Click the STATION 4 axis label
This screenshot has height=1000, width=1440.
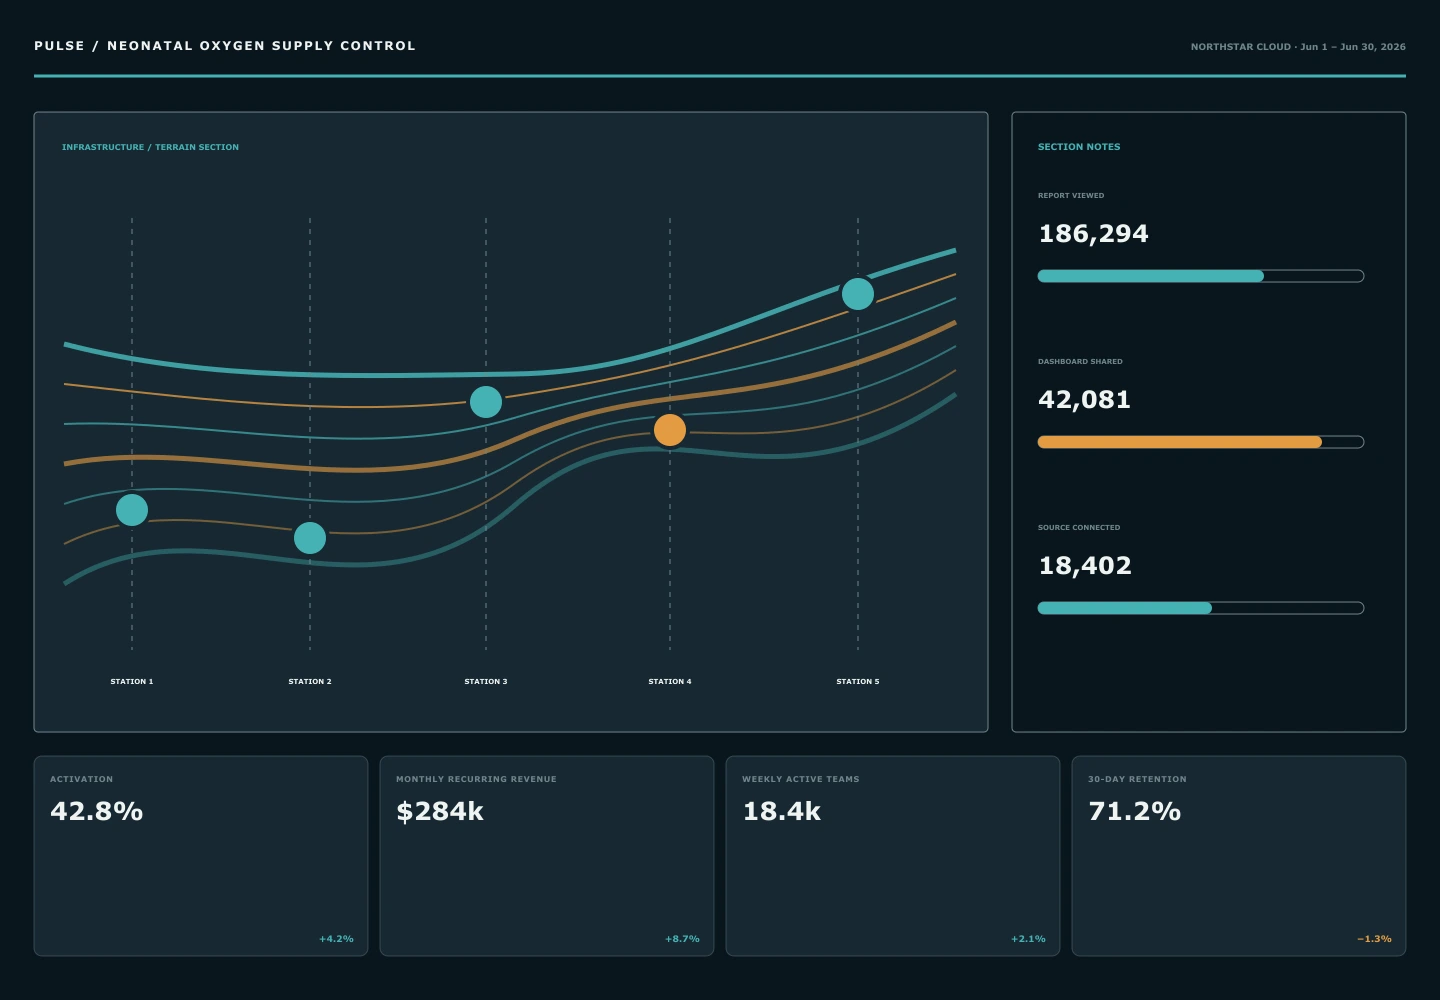point(670,682)
